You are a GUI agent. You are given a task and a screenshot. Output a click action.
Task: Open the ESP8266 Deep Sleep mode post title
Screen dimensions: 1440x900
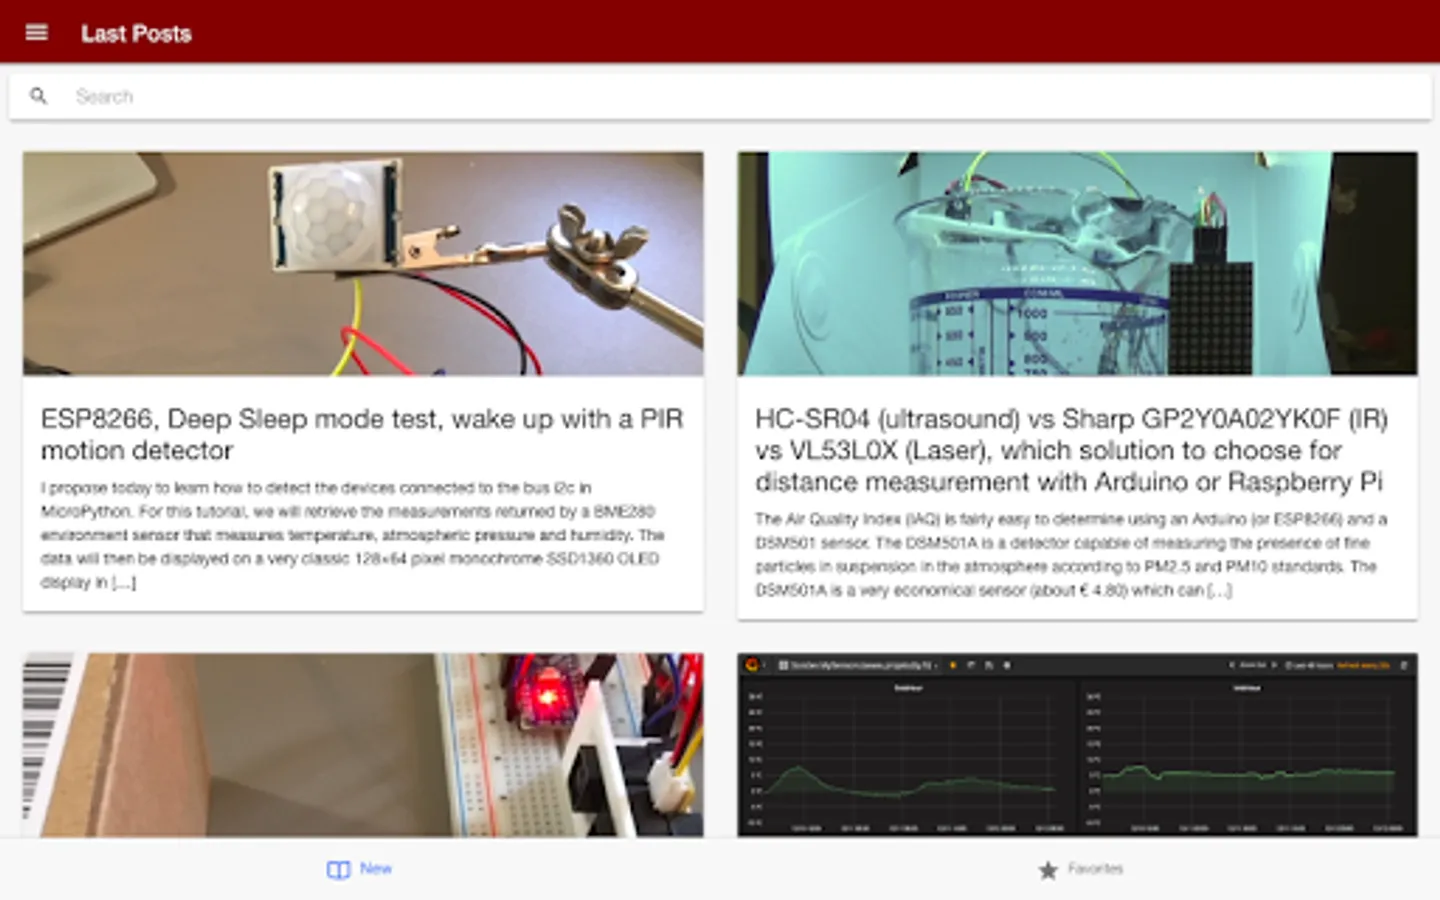(362, 434)
